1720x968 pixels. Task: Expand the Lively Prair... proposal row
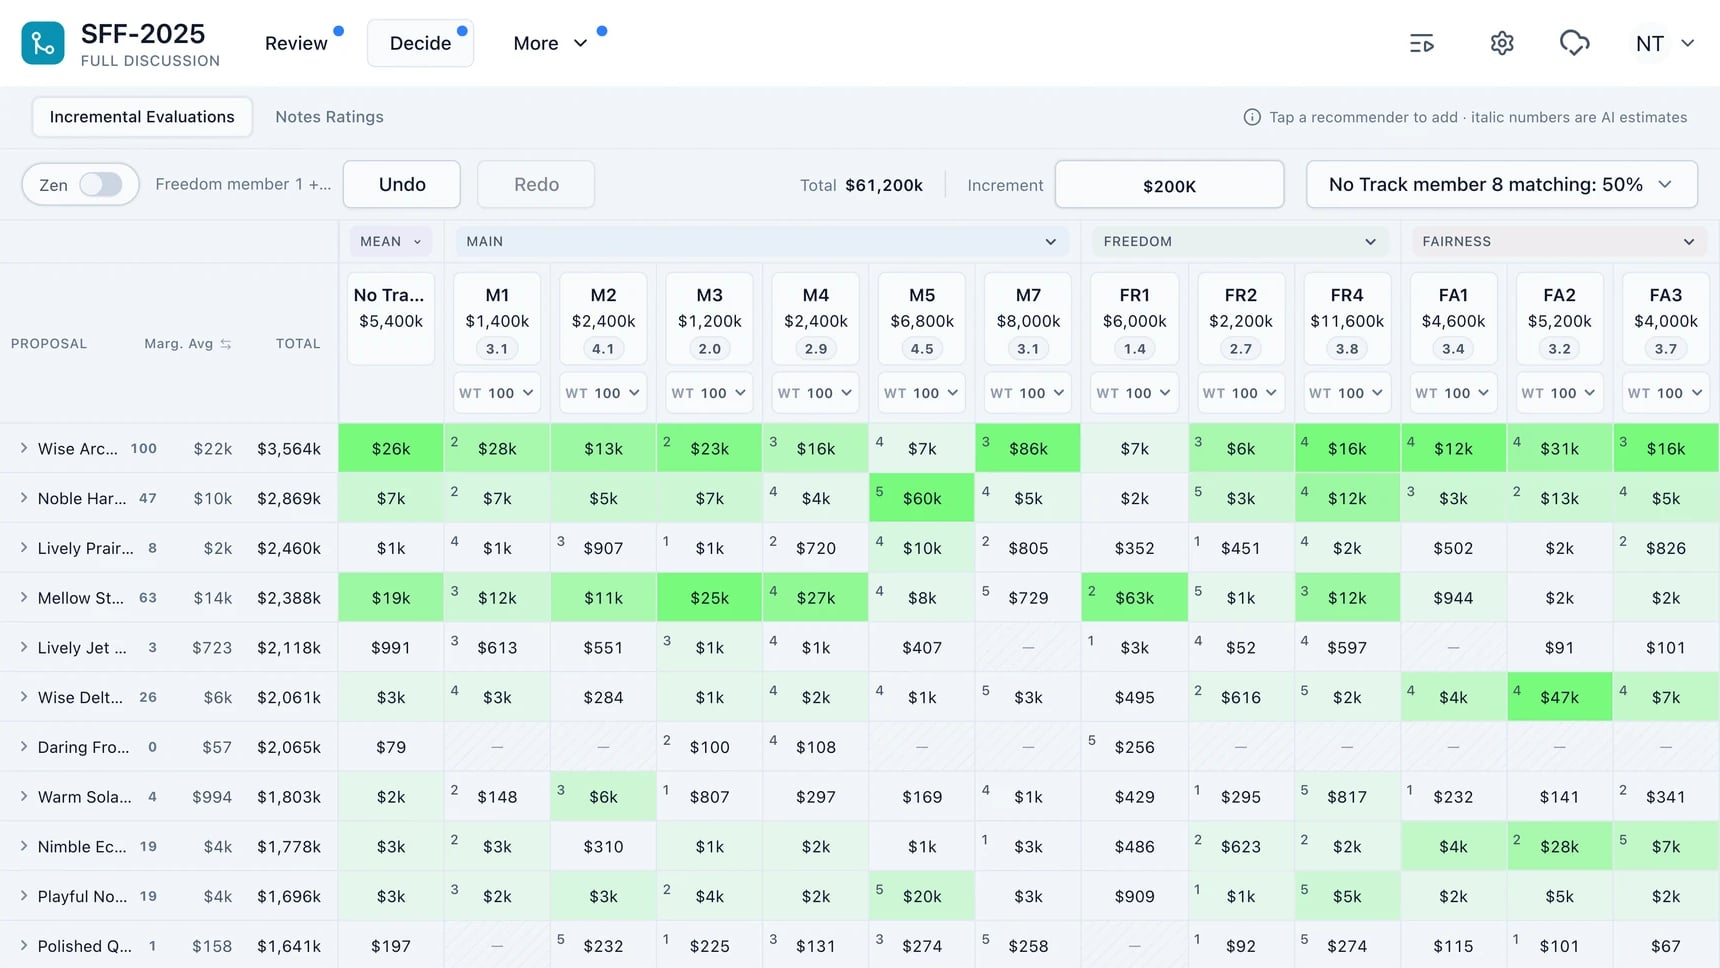click(x=24, y=548)
